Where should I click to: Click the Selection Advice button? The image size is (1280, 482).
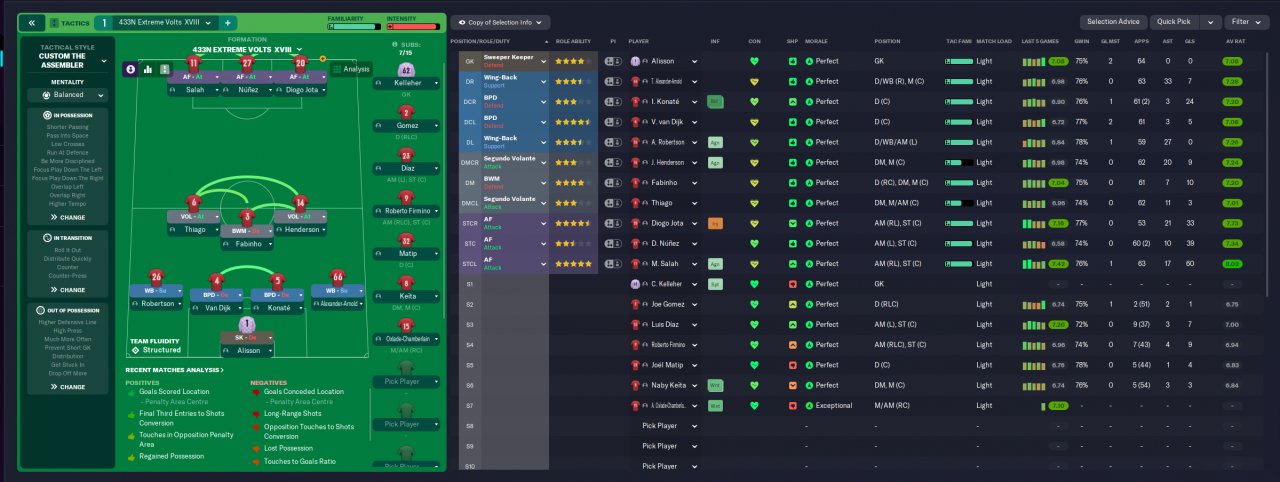point(1113,22)
